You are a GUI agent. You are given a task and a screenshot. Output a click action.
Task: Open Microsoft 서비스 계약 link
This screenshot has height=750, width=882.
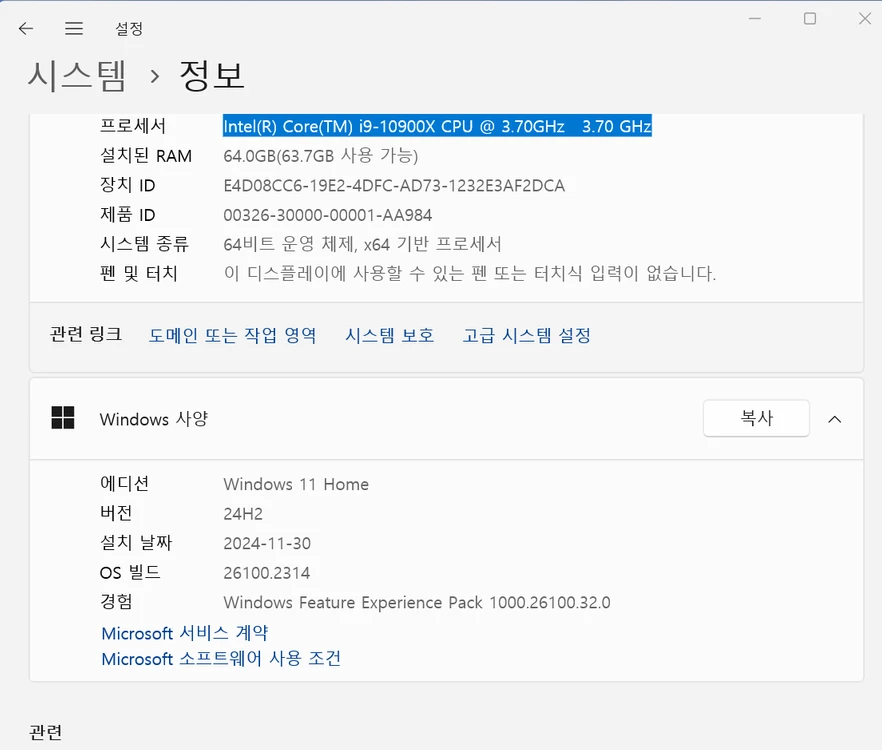184,633
